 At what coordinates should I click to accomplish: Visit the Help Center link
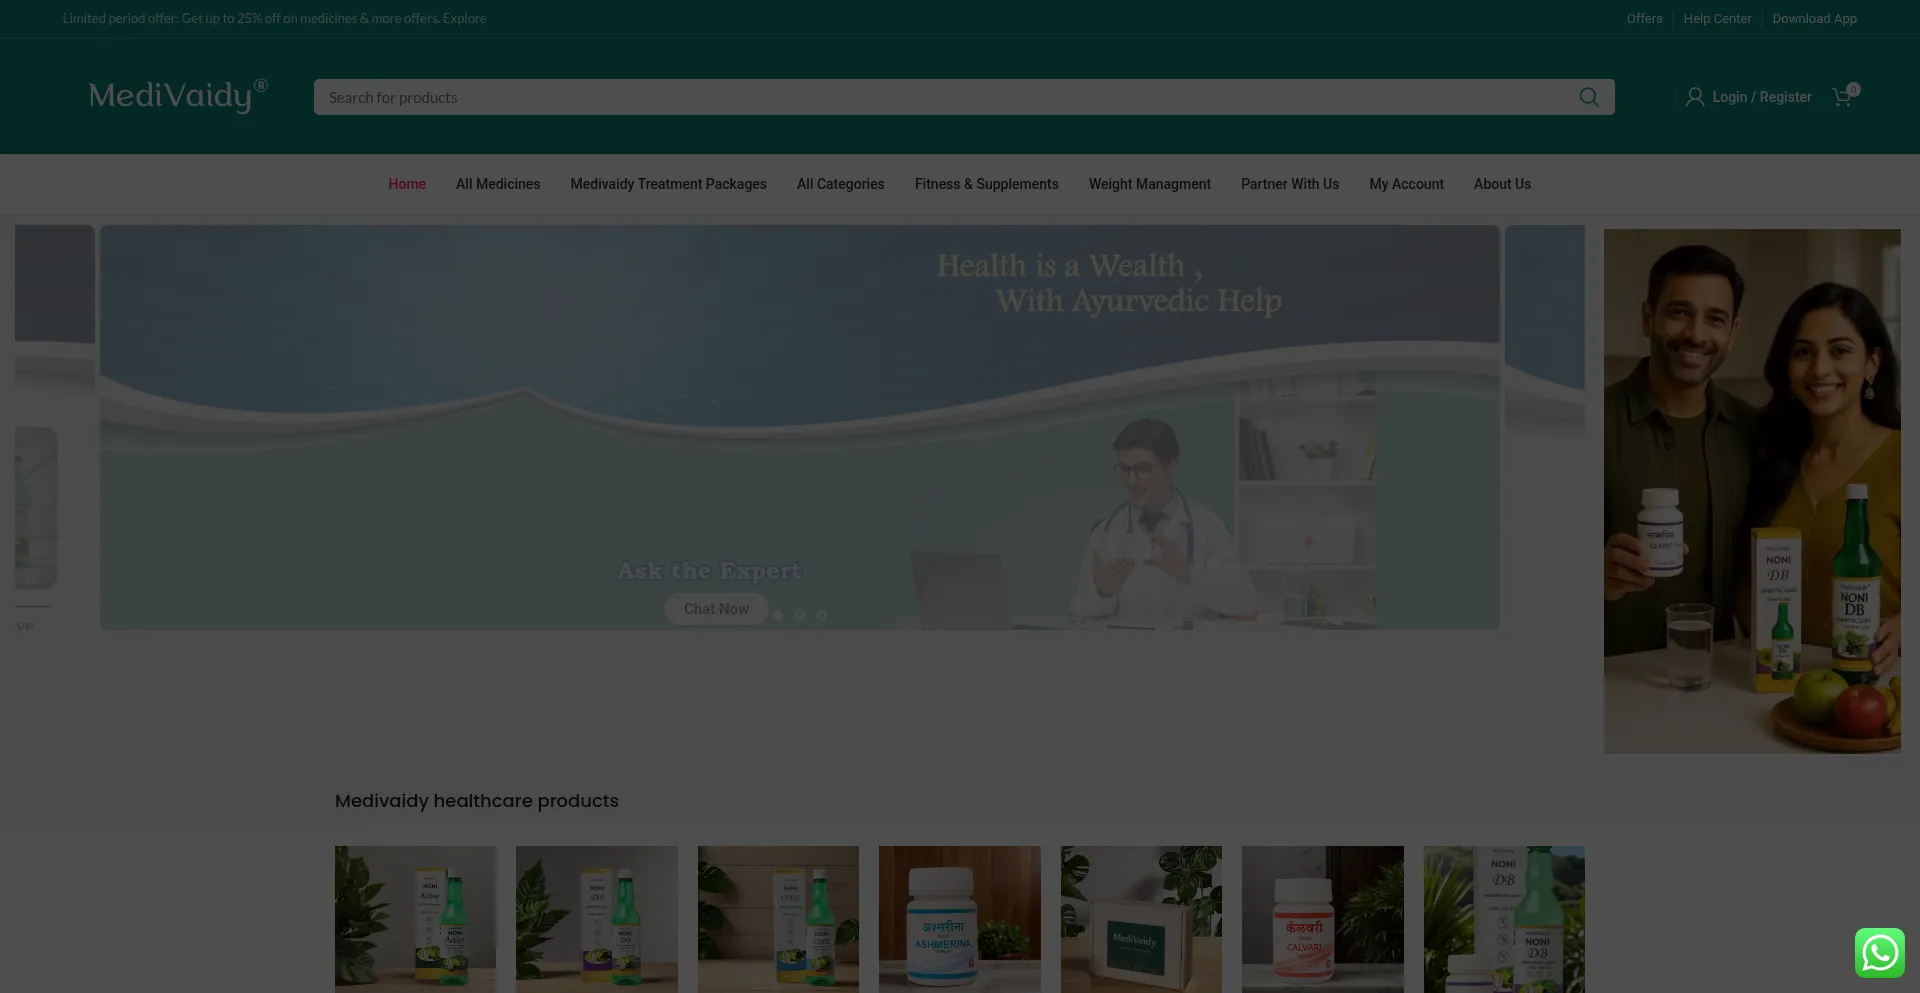pos(1717,19)
